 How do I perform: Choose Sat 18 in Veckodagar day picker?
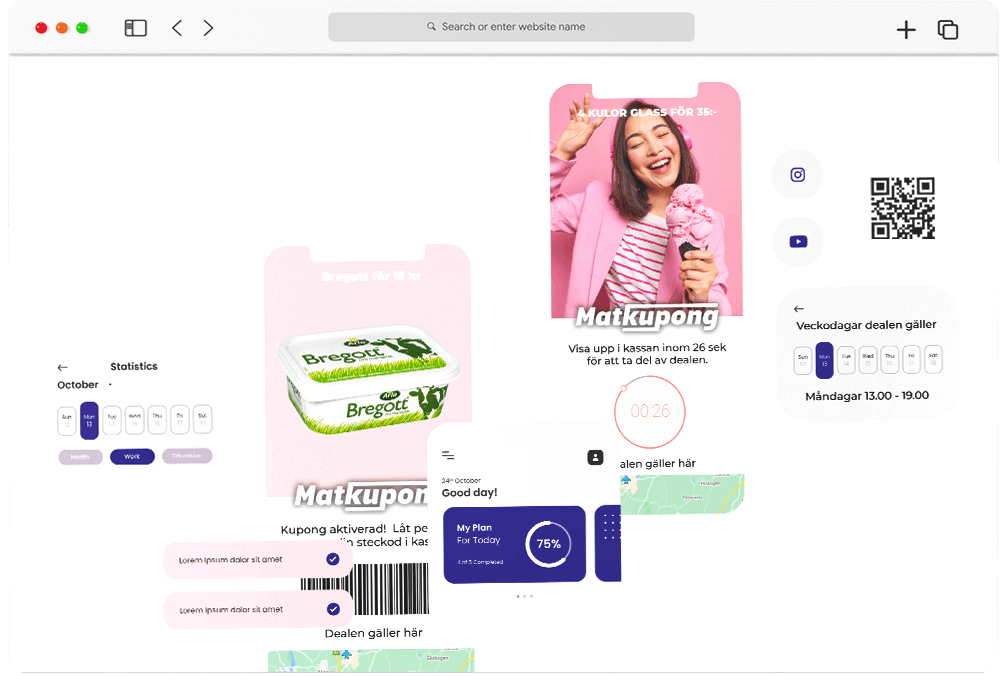(933, 359)
